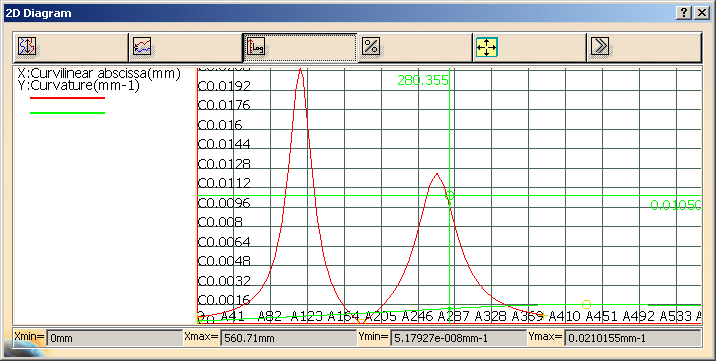Click the double chevron expand icon

click(x=600, y=47)
